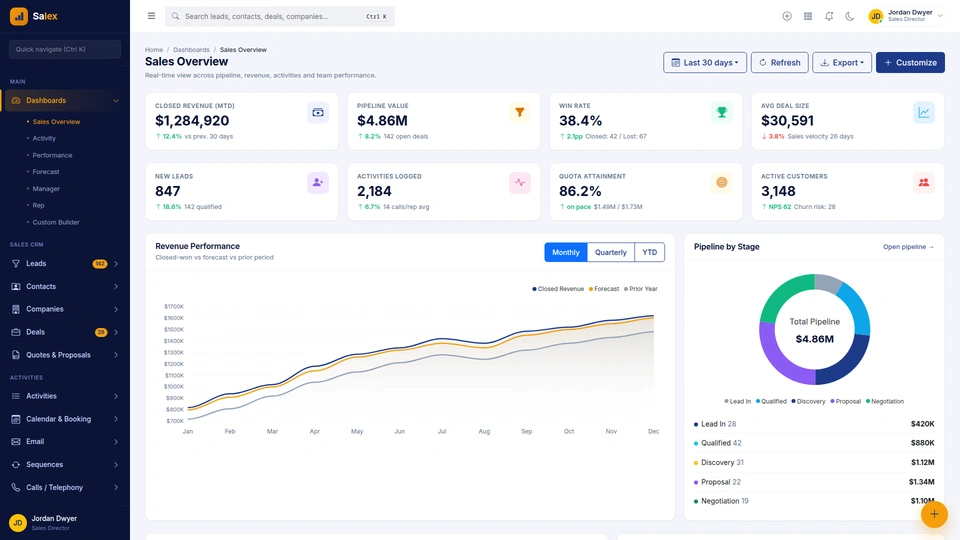Click the Sequences sidebar icon
This screenshot has width=960, height=540.
tap(16, 465)
